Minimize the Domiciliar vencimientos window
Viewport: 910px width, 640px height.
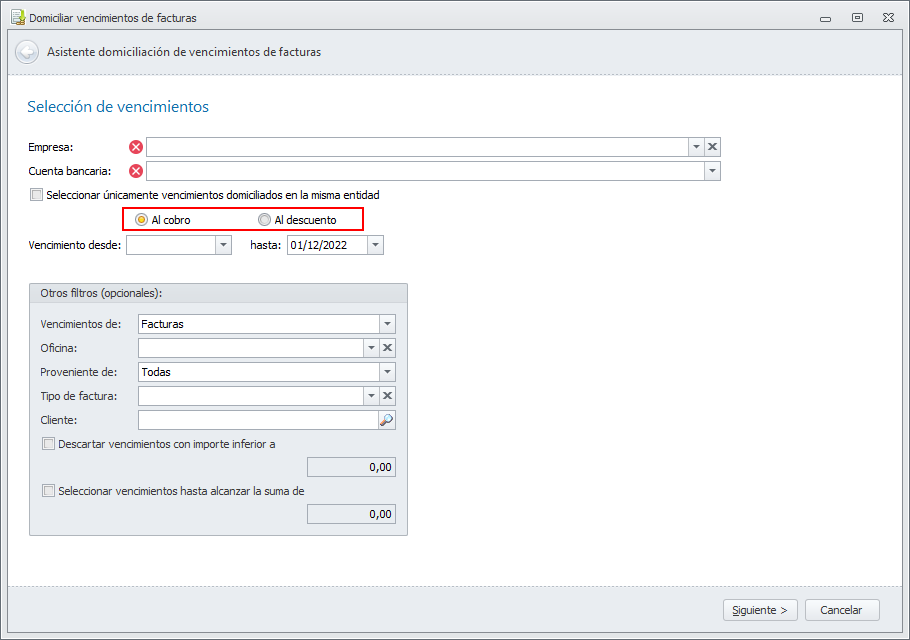825,19
